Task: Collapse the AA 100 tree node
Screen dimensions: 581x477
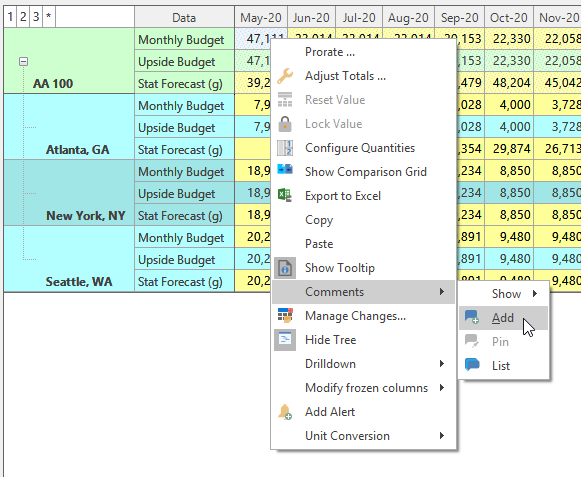Action: (x=23, y=62)
